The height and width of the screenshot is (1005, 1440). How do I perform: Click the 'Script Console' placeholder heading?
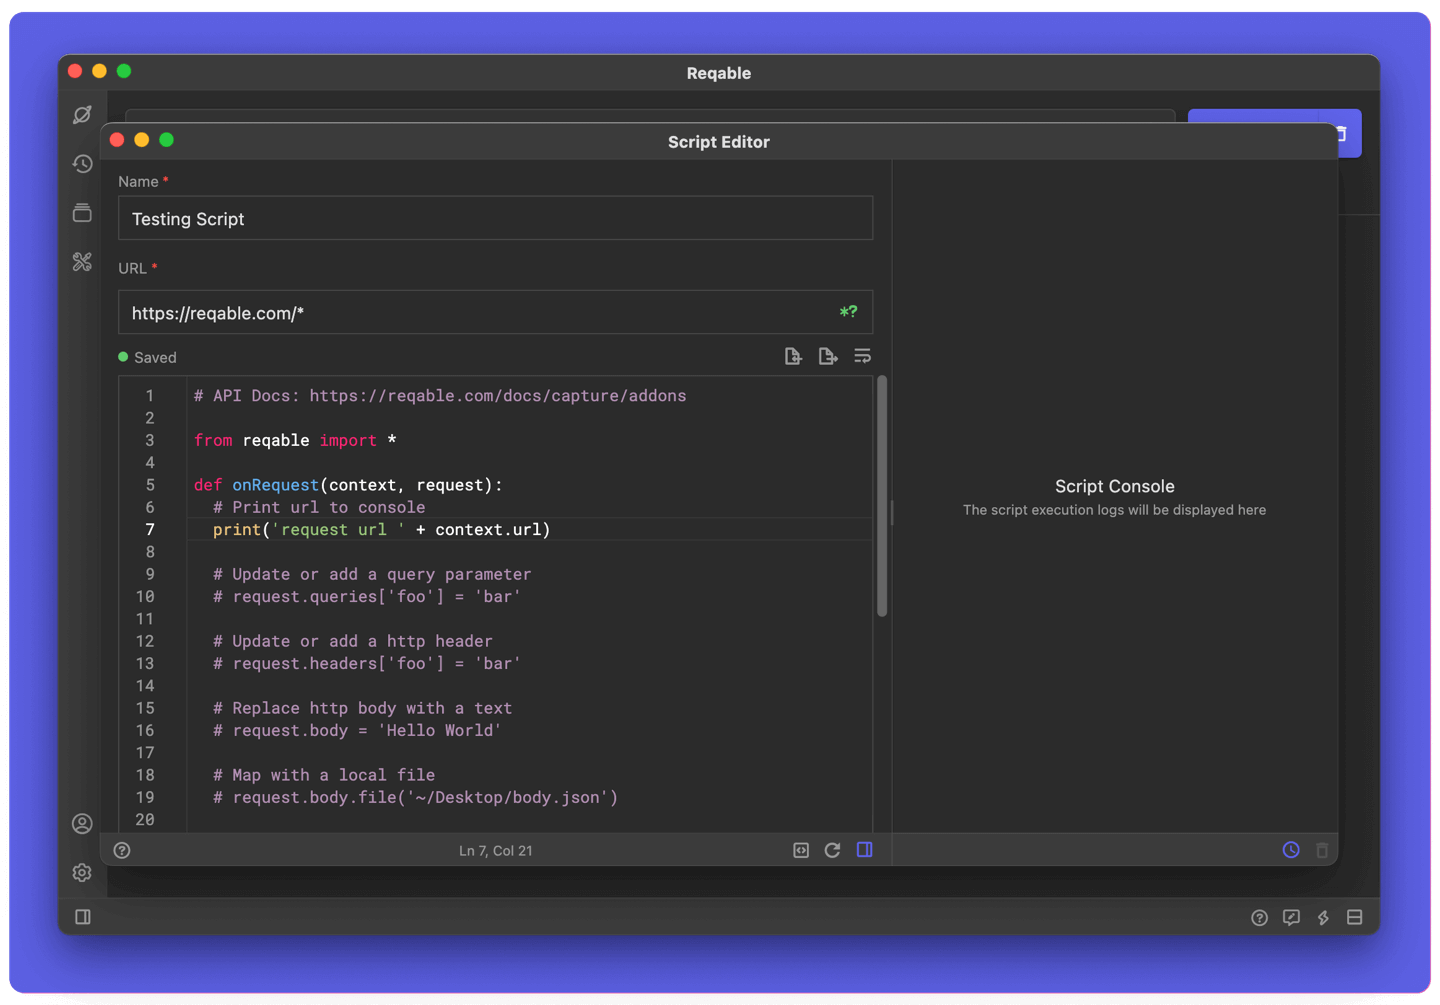click(1115, 487)
